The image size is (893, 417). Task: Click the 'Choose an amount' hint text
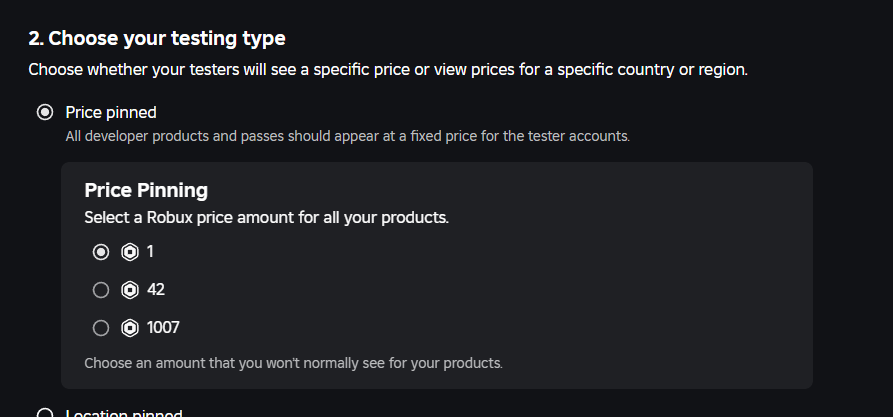(293, 363)
